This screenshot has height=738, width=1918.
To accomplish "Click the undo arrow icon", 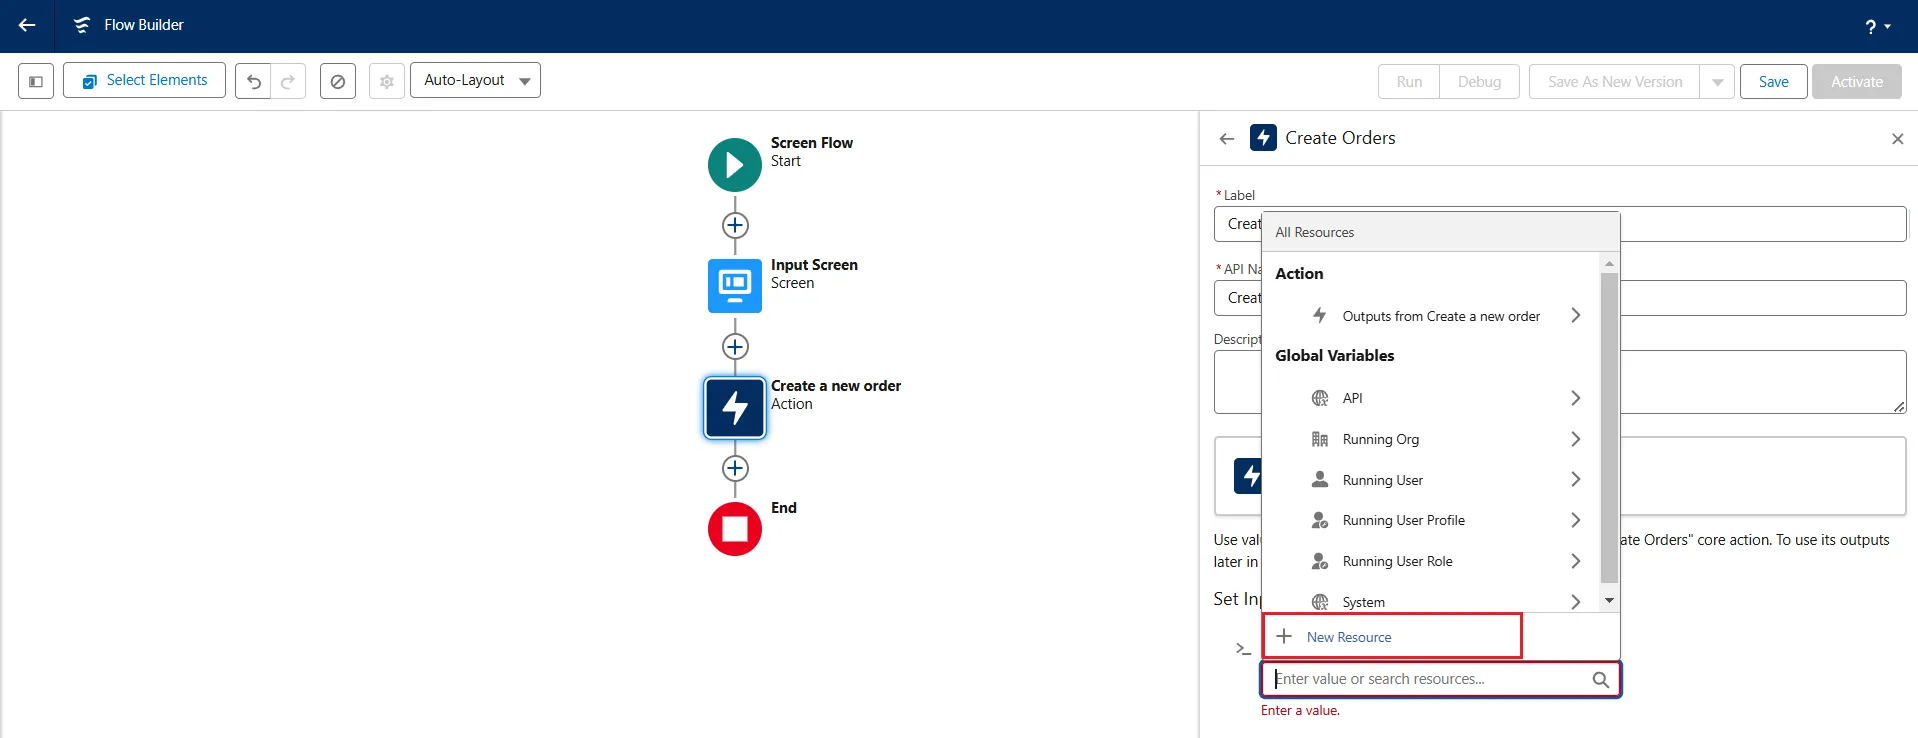I will (x=254, y=81).
